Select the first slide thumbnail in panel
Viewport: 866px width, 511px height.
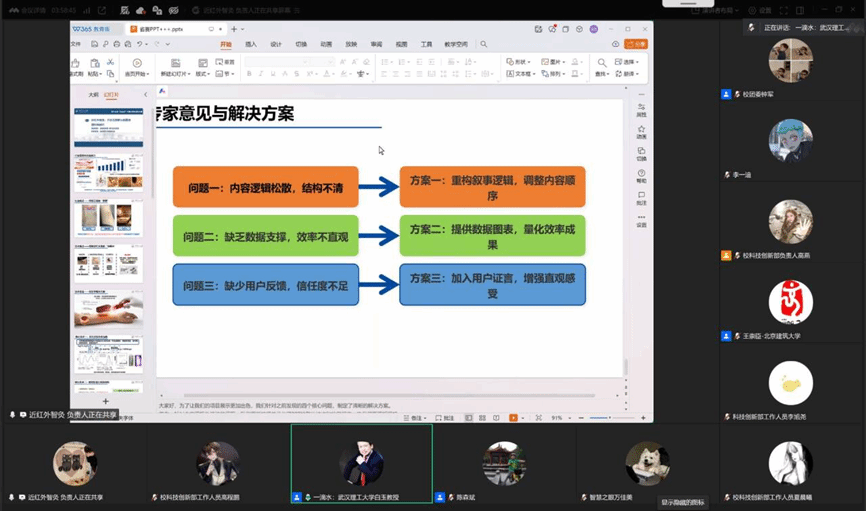click(108, 127)
